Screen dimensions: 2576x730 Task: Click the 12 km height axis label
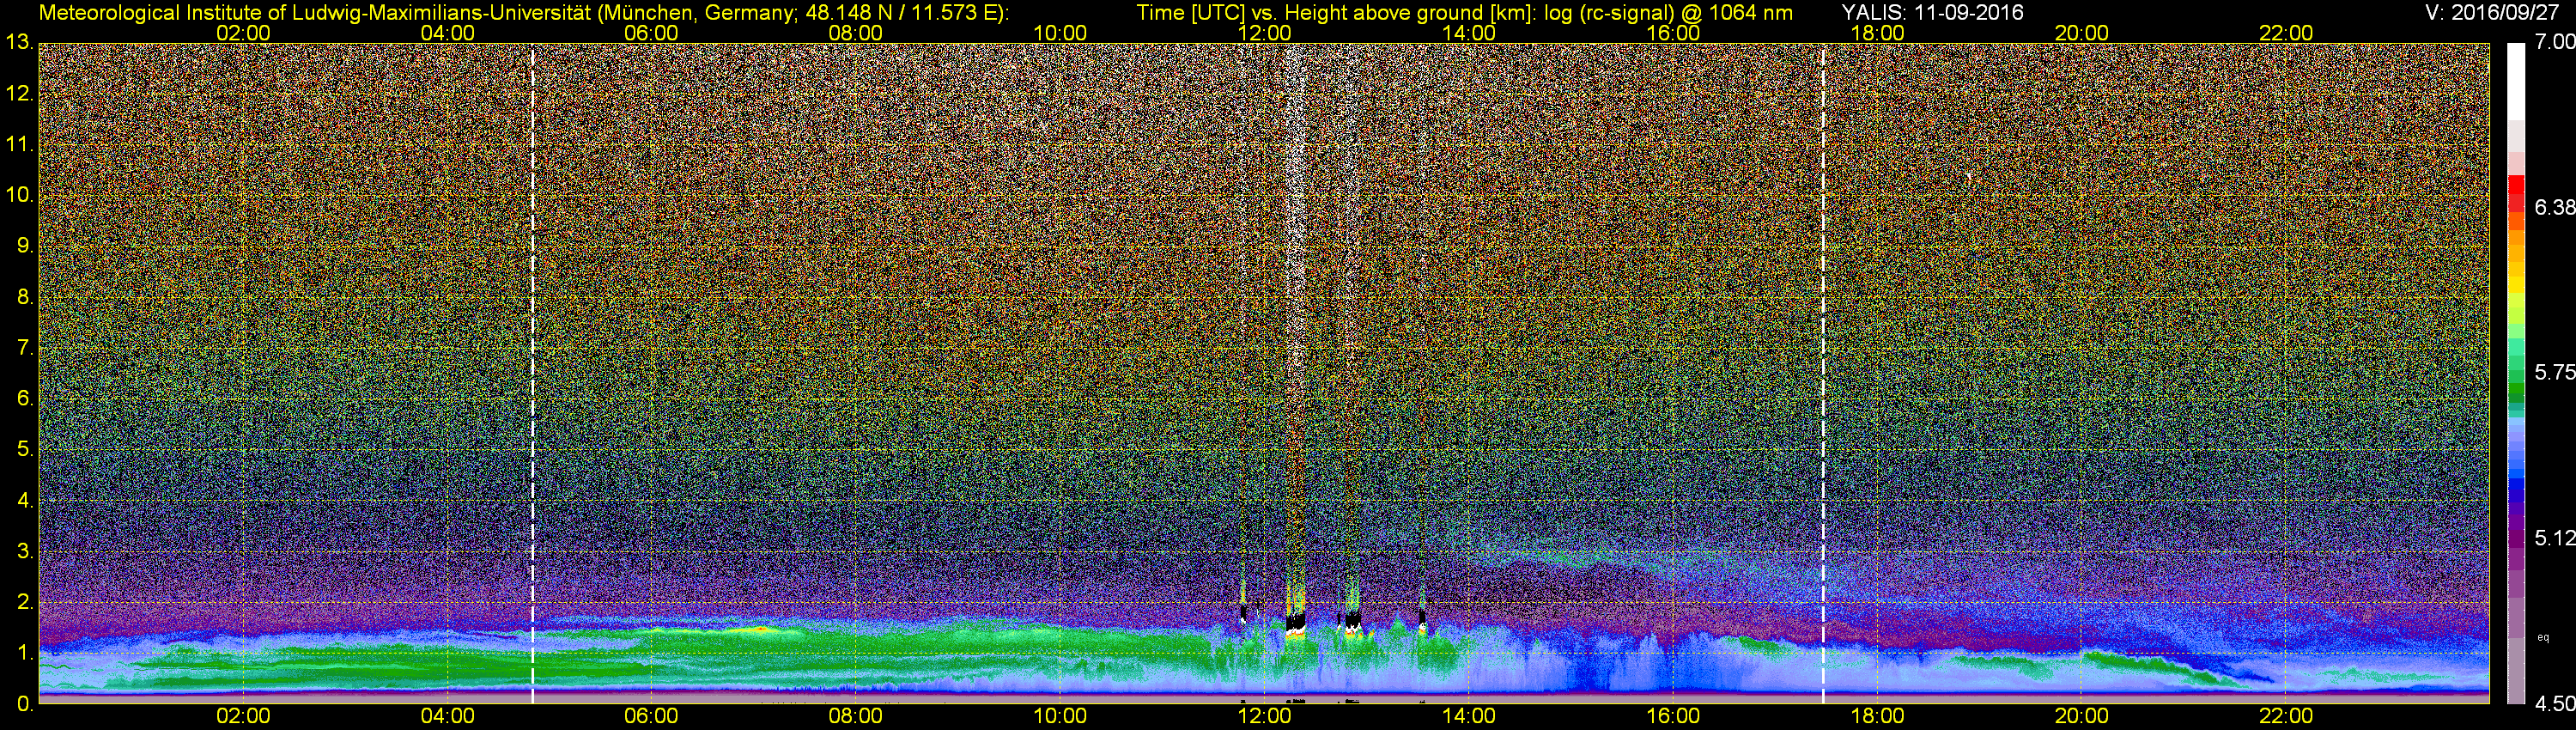click(18, 94)
